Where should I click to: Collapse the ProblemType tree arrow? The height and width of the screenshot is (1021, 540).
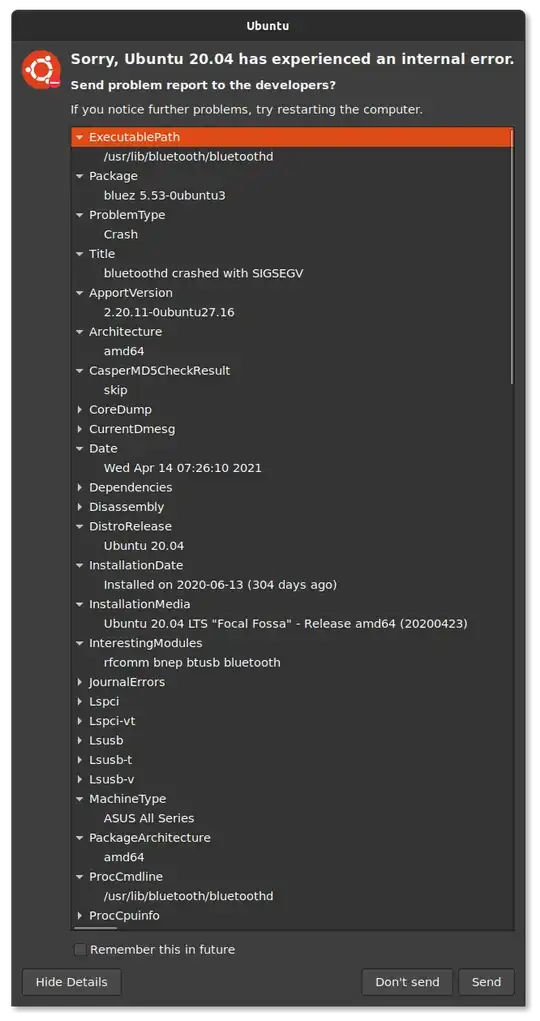pos(79,215)
